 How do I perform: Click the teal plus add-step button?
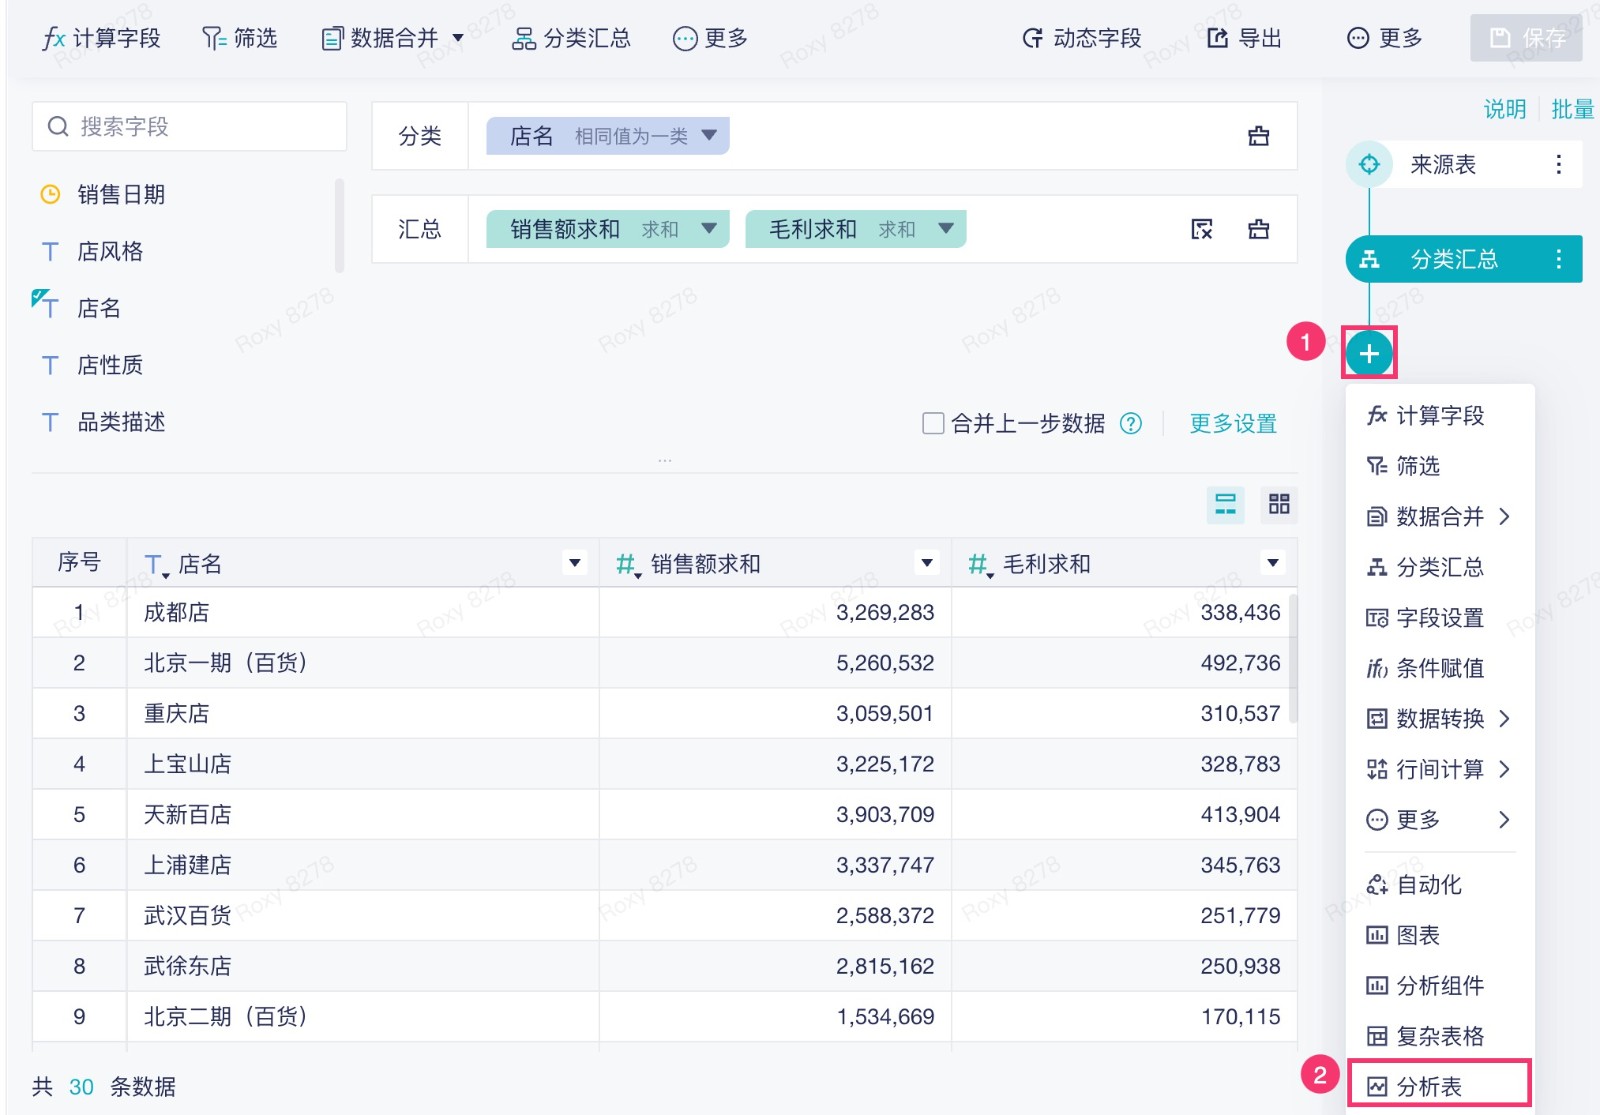[1368, 353]
